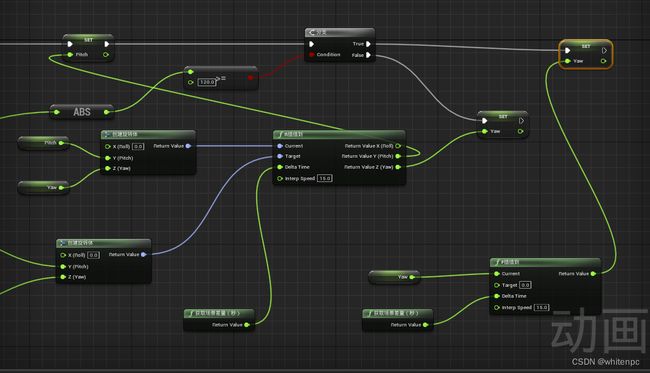Click the Return Value pin on float interp node

tap(593, 274)
